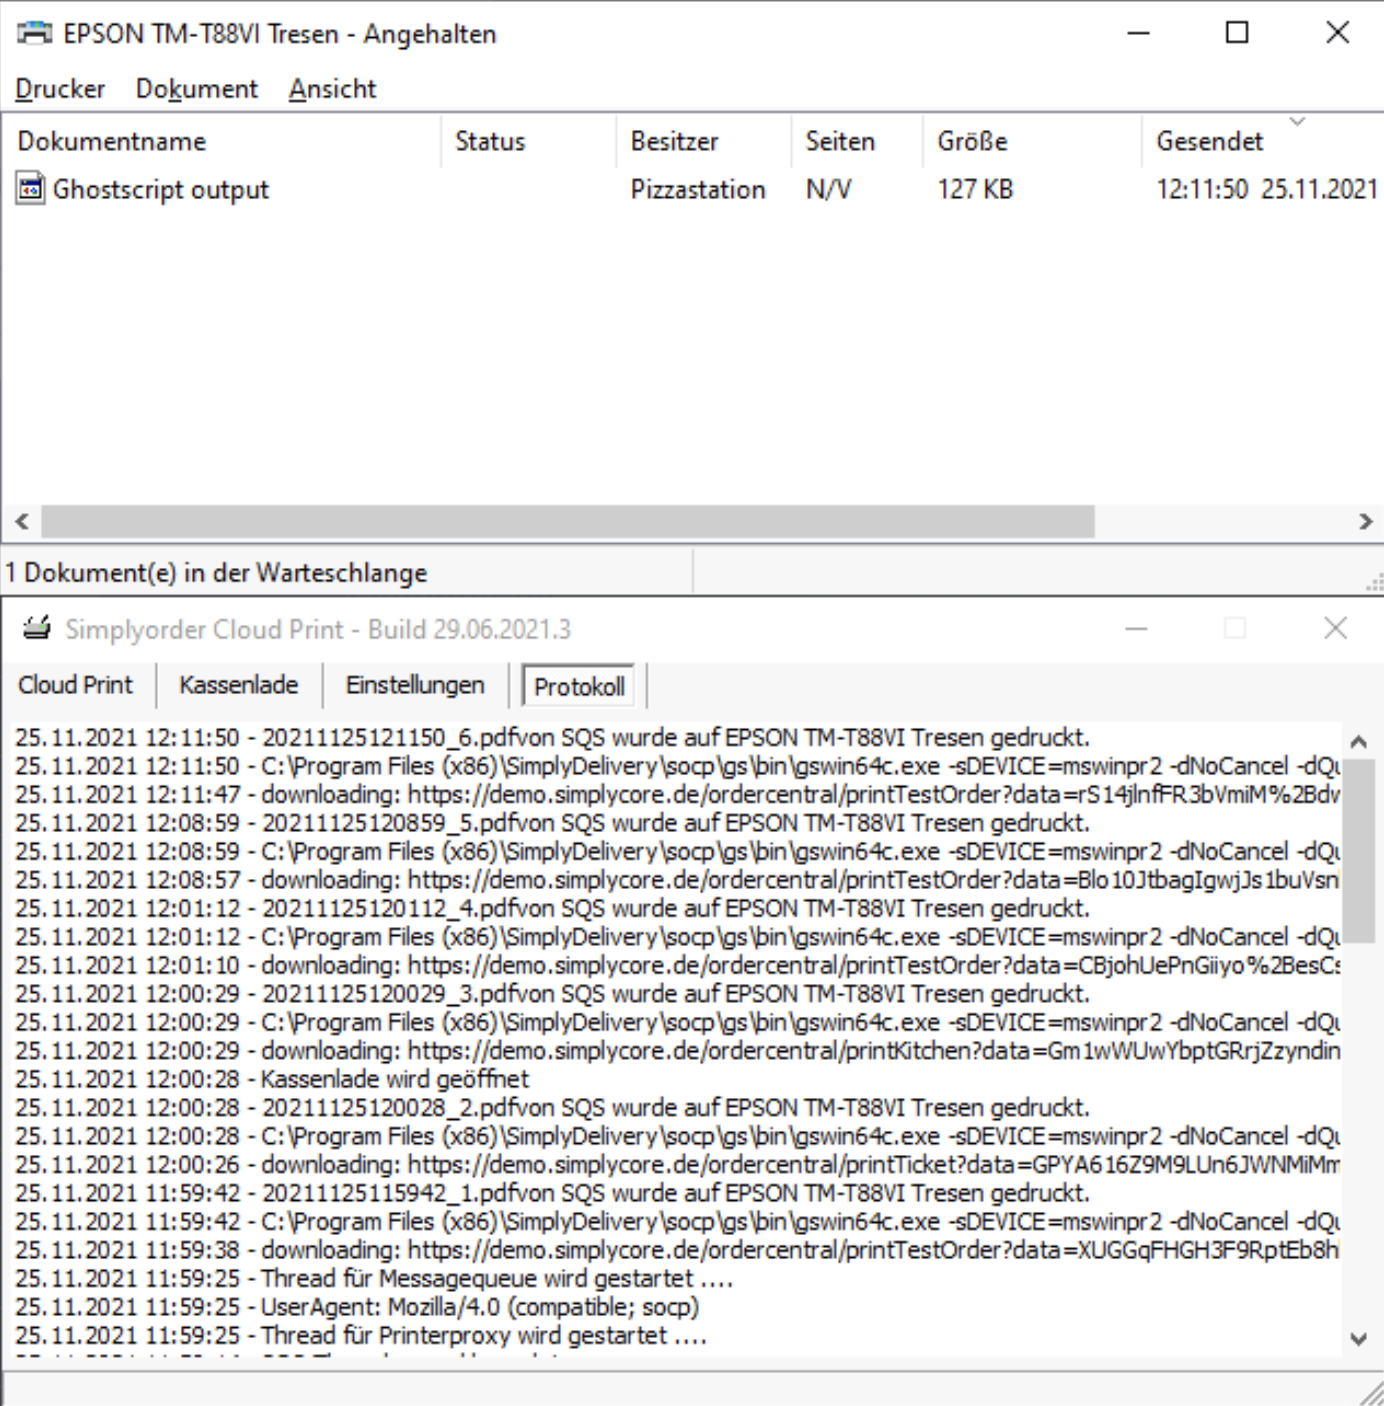
Task: Click log line 'Thread für Printerproxy wird gestartet'
Action: click(361, 1335)
